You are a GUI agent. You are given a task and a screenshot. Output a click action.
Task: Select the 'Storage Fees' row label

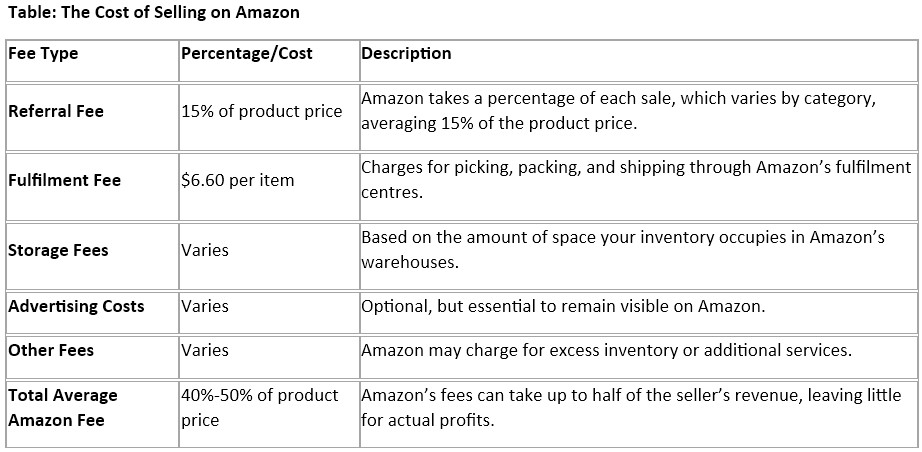click(x=60, y=250)
